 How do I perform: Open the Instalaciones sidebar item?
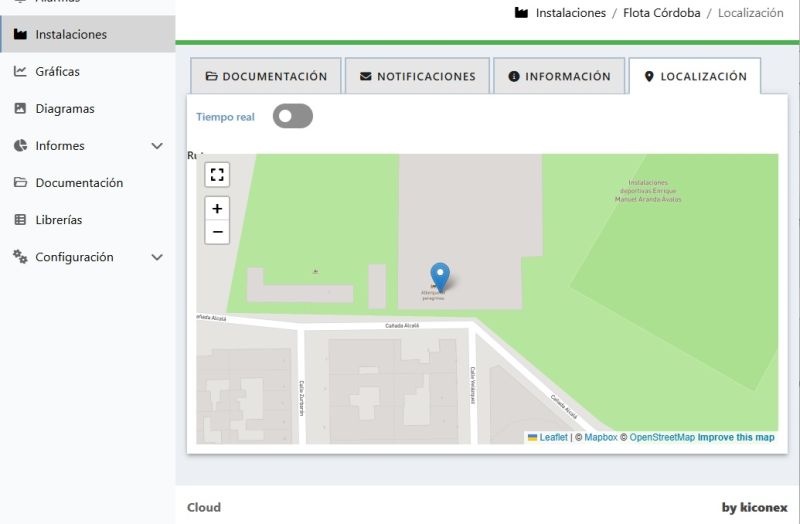click(88, 34)
